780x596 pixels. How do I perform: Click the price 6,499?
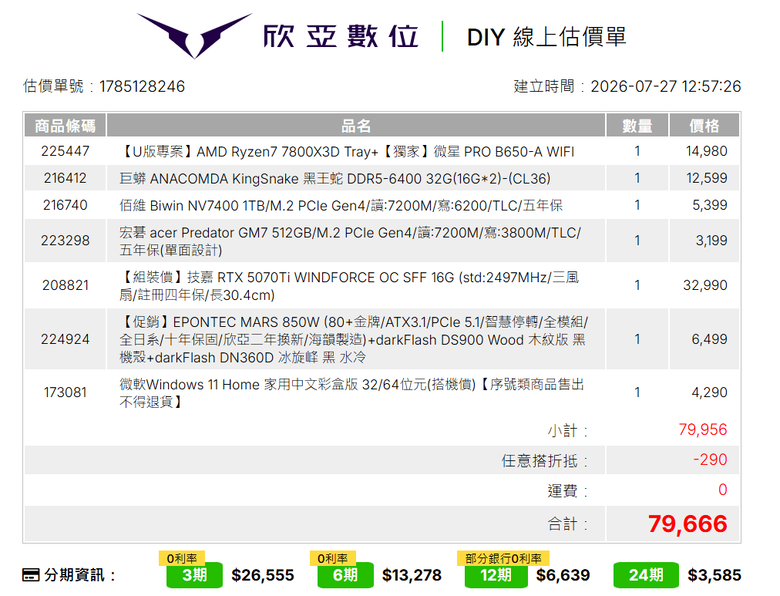pyautogui.click(x=709, y=339)
